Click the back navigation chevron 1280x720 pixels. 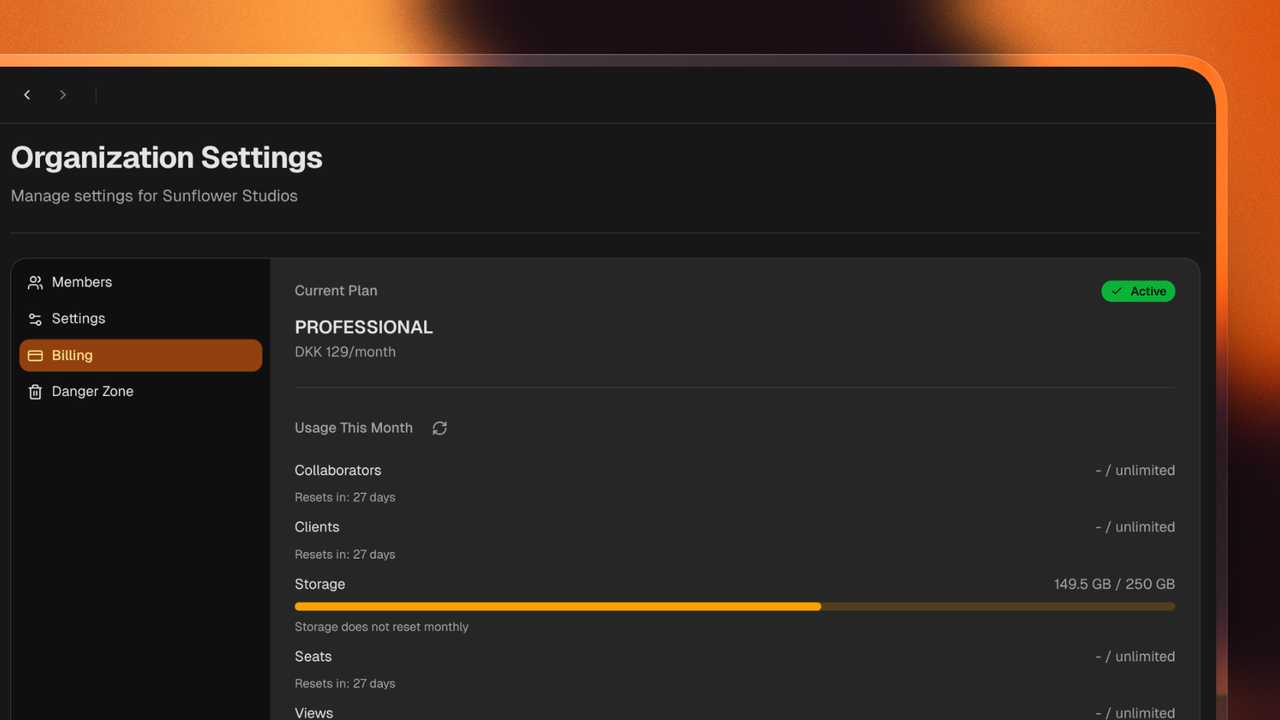coord(27,94)
